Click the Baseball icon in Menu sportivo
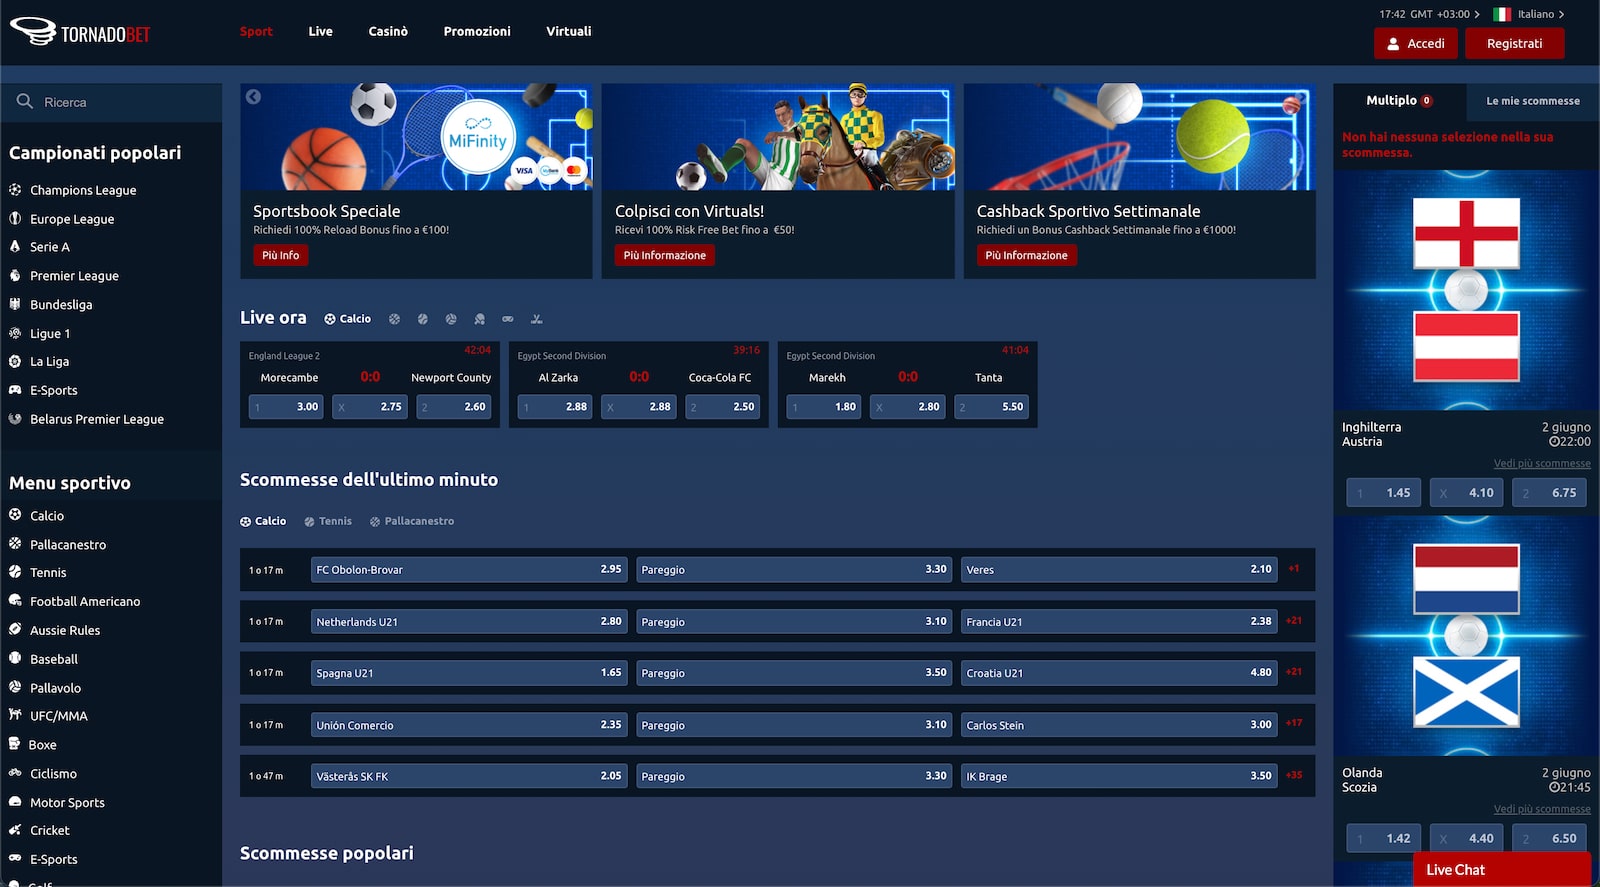Viewport: 1600px width, 887px height. pos(15,658)
